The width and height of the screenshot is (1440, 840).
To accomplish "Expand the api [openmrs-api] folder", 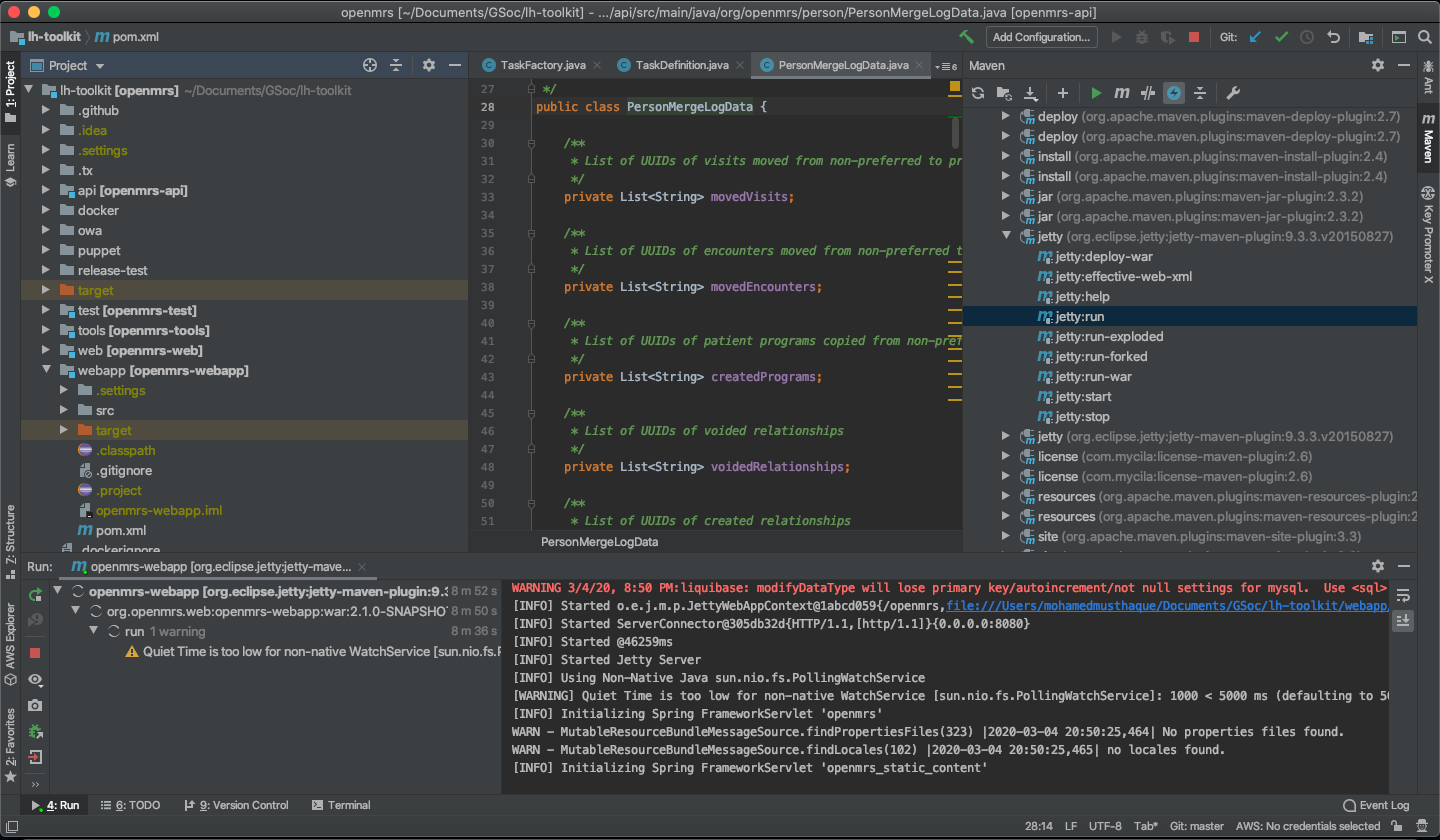I will pos(46,190).
